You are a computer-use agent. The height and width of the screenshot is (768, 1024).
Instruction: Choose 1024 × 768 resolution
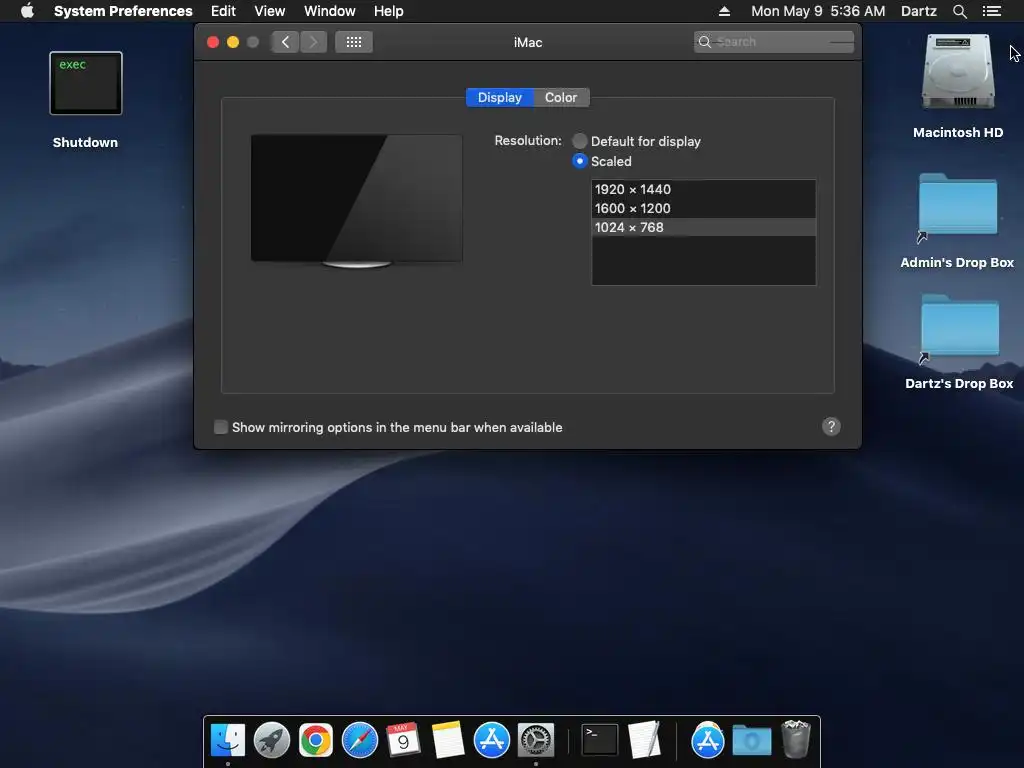point(703,227)
